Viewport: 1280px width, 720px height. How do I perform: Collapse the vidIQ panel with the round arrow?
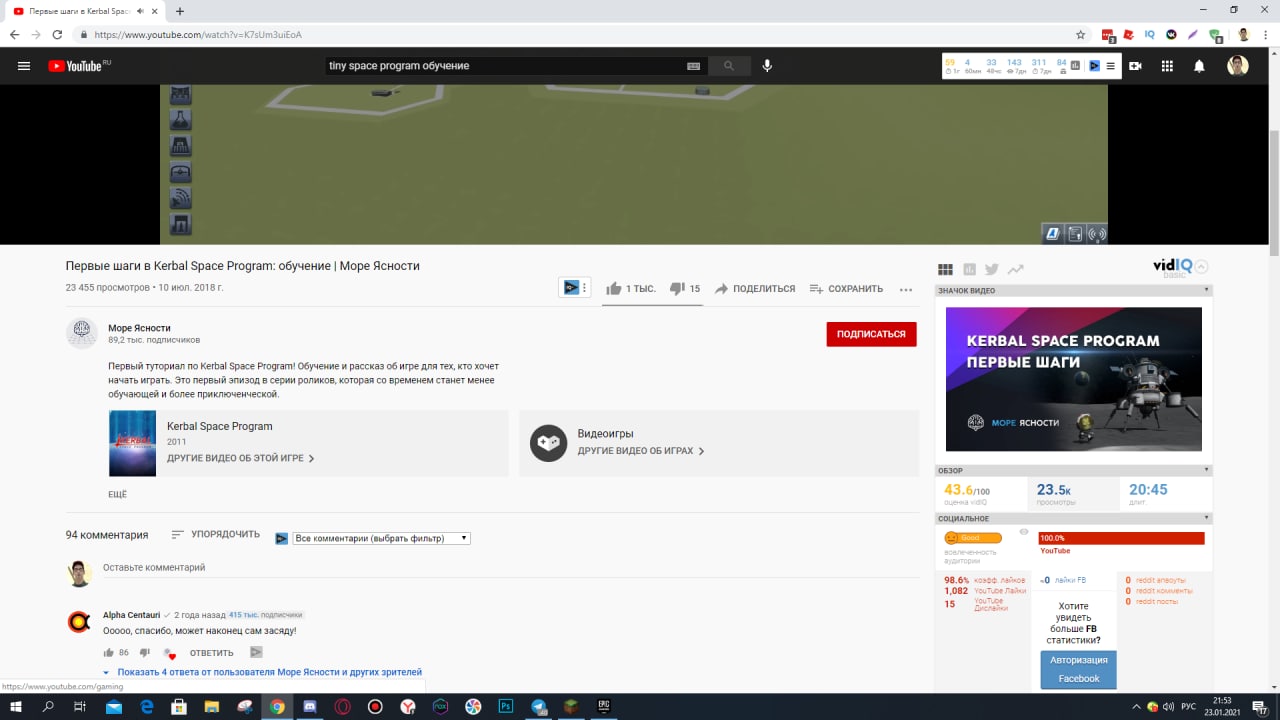click(x=1202, y=267)
